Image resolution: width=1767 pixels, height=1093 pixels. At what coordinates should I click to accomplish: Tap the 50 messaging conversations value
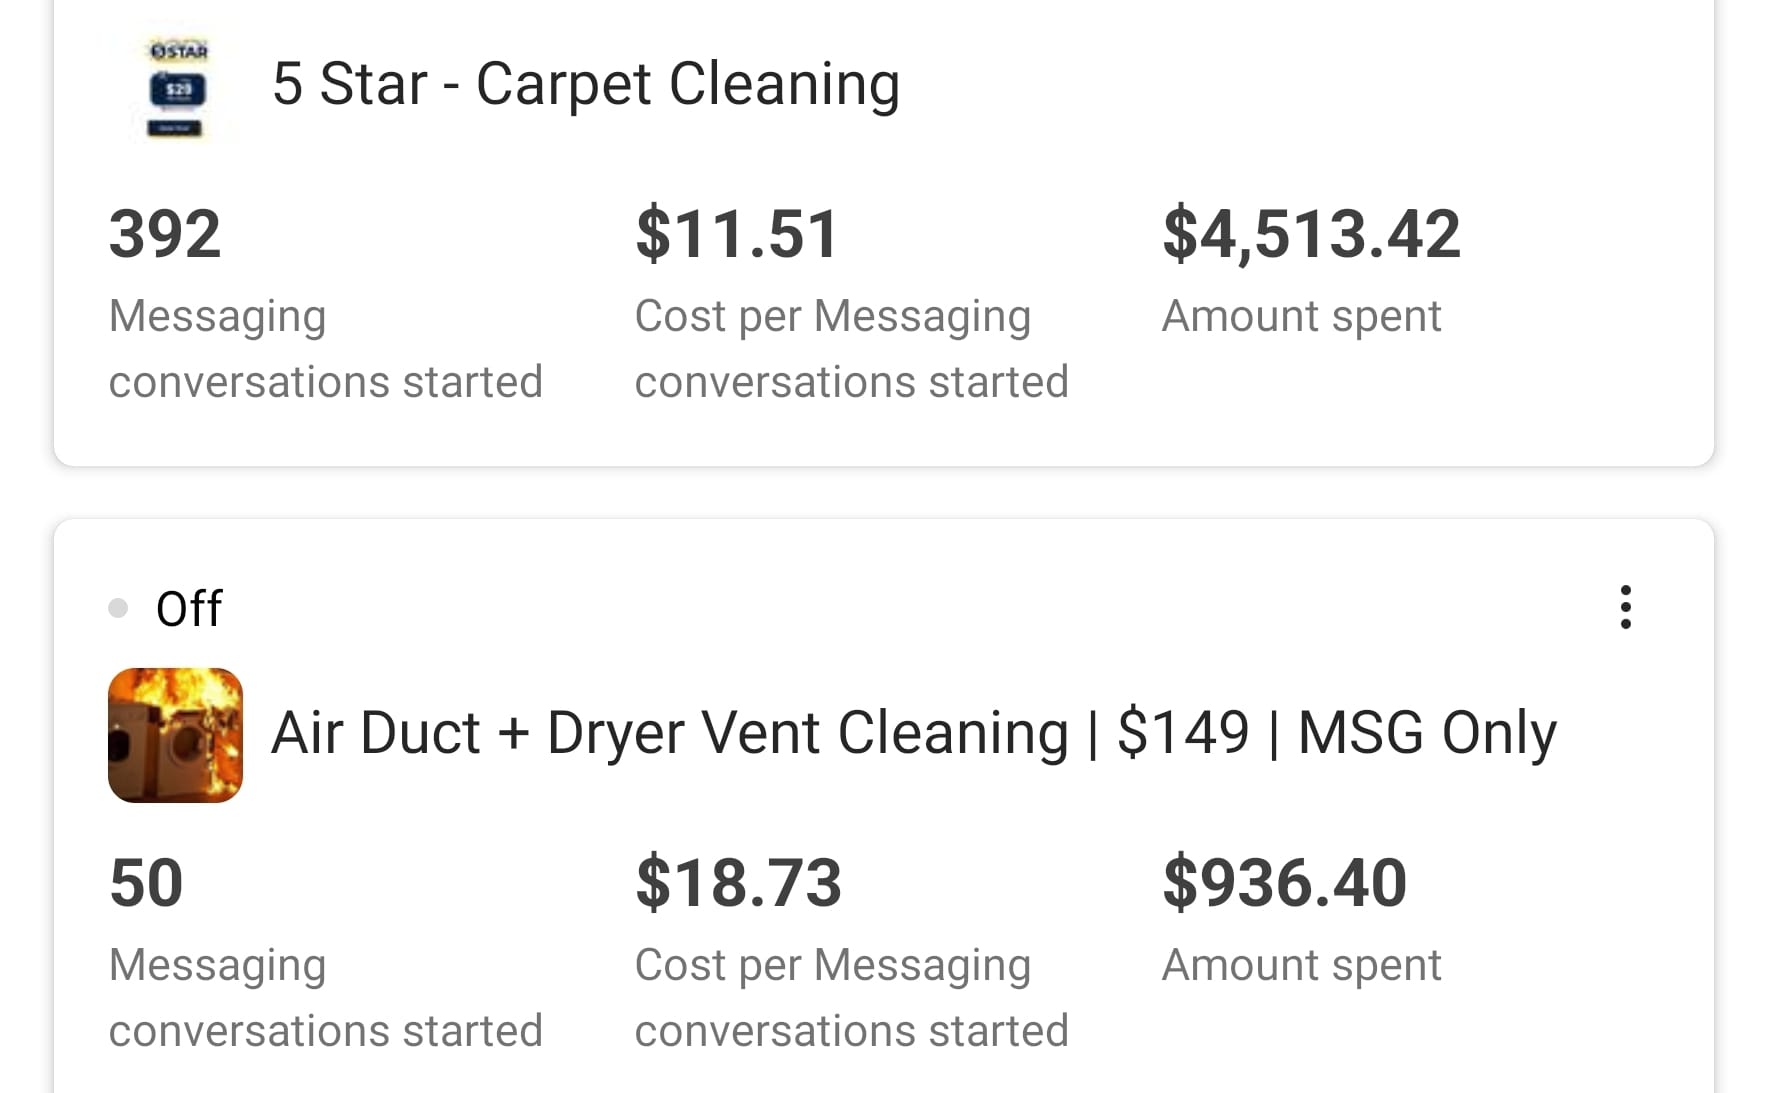pos(146,883)
